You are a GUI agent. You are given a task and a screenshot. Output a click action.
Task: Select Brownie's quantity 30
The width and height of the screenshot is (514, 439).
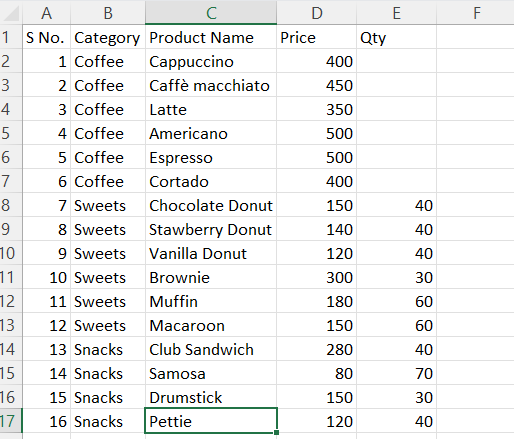(x=396, y=277)
